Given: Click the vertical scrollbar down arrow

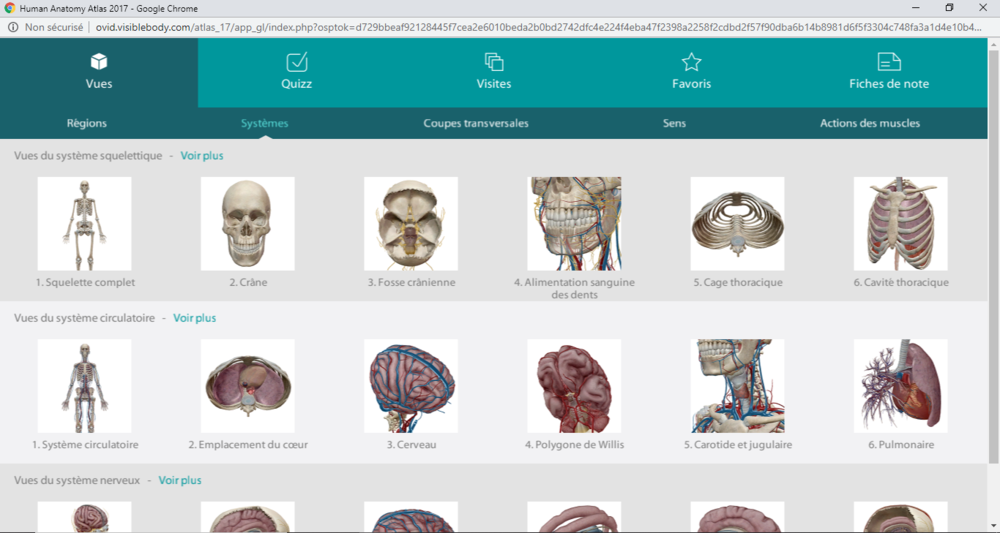Looking at the screenshot, I should [x=992, y=525].
